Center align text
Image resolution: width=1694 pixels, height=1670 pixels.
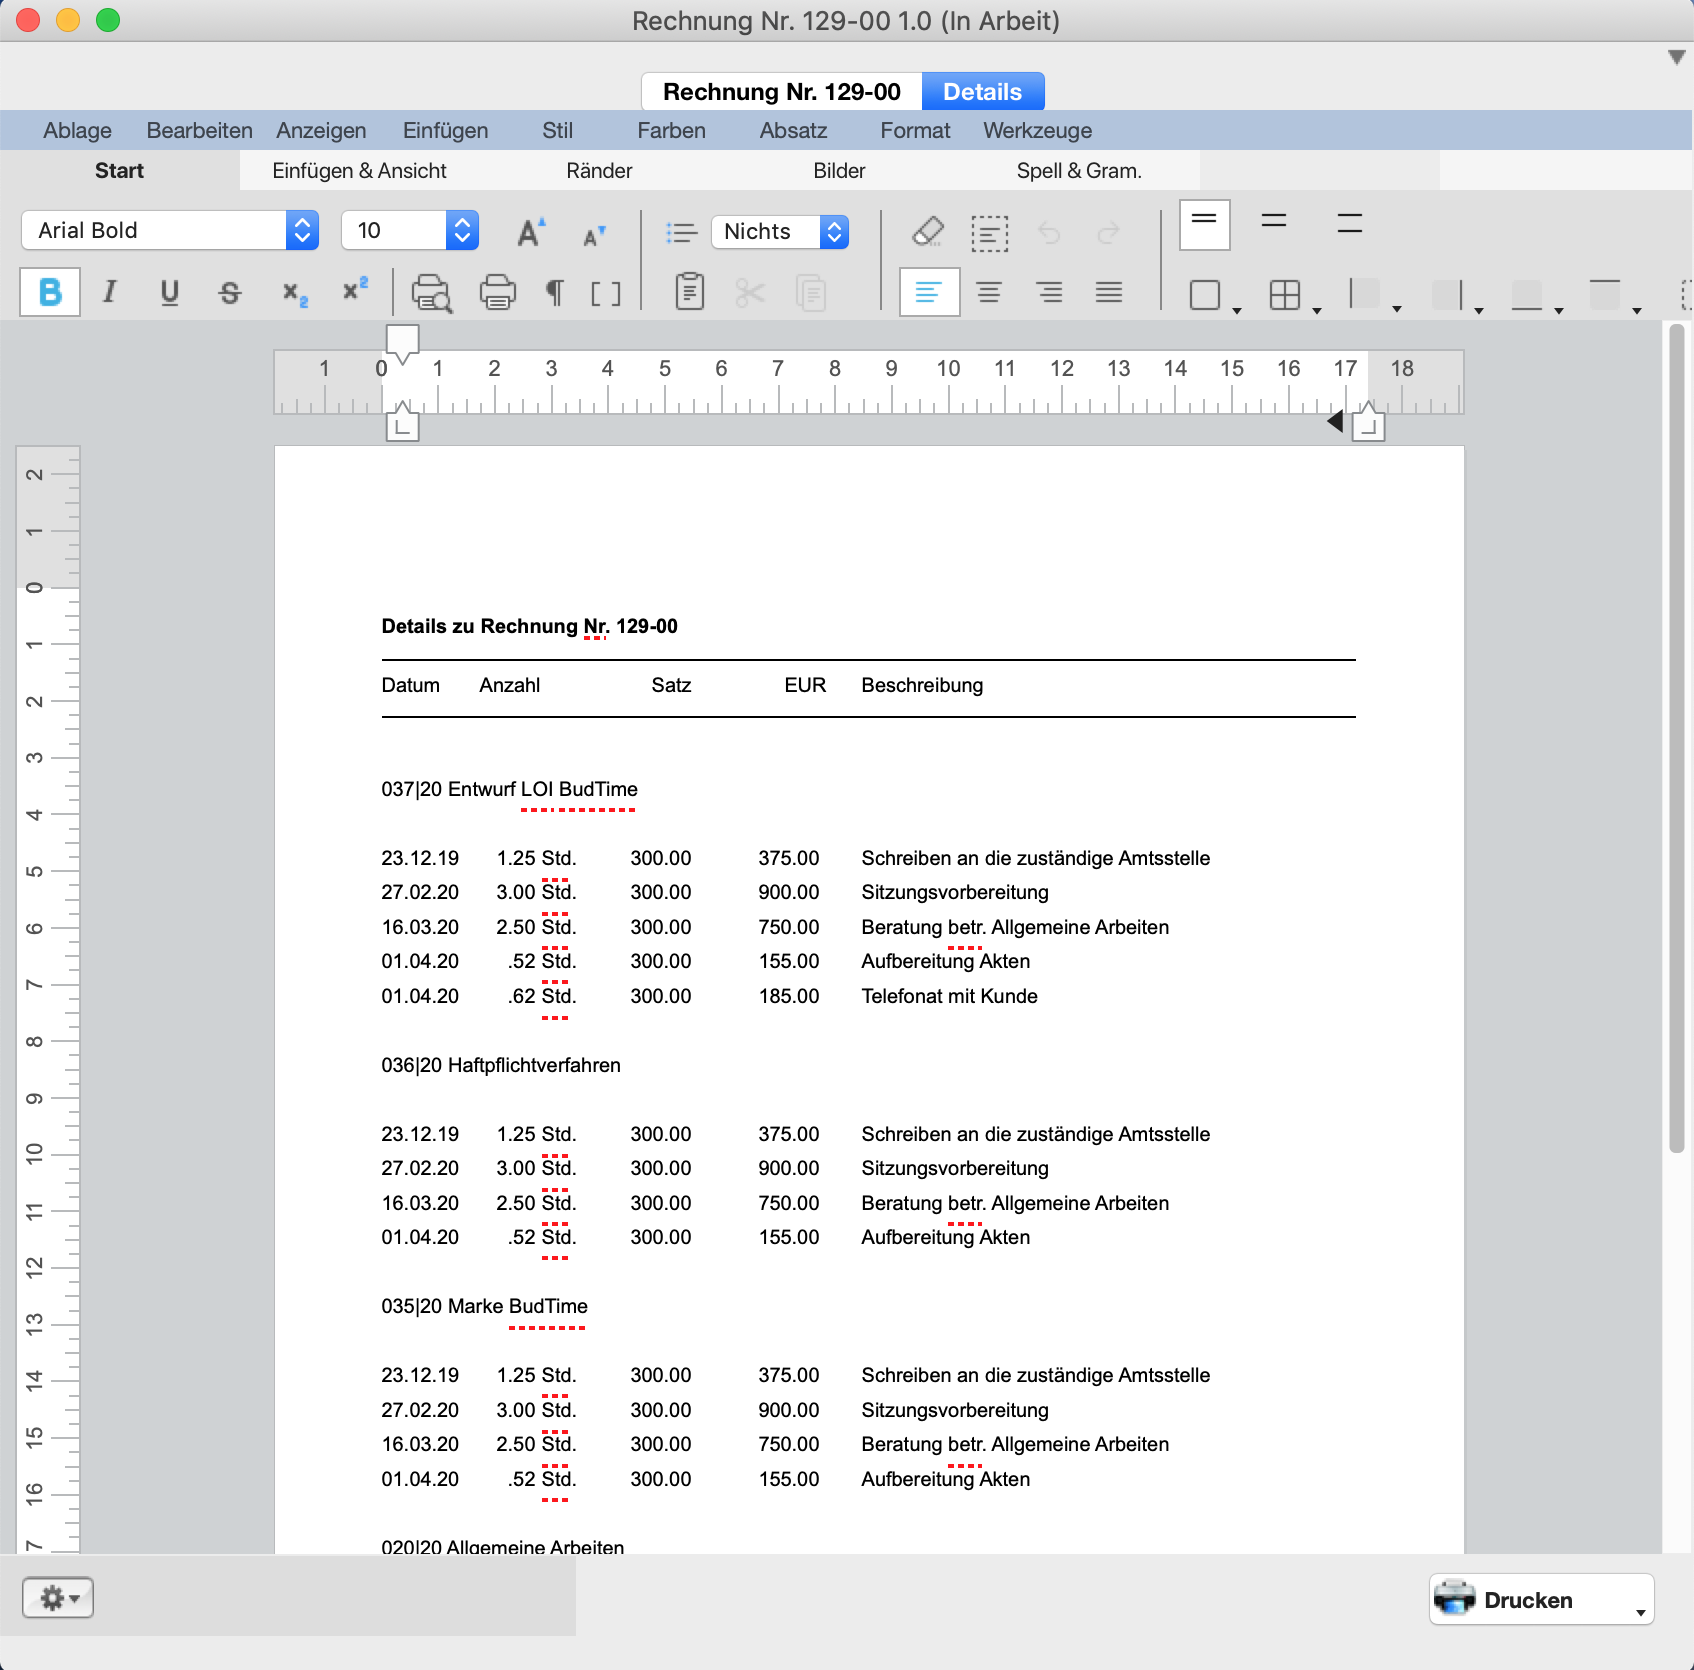point(989,292)
